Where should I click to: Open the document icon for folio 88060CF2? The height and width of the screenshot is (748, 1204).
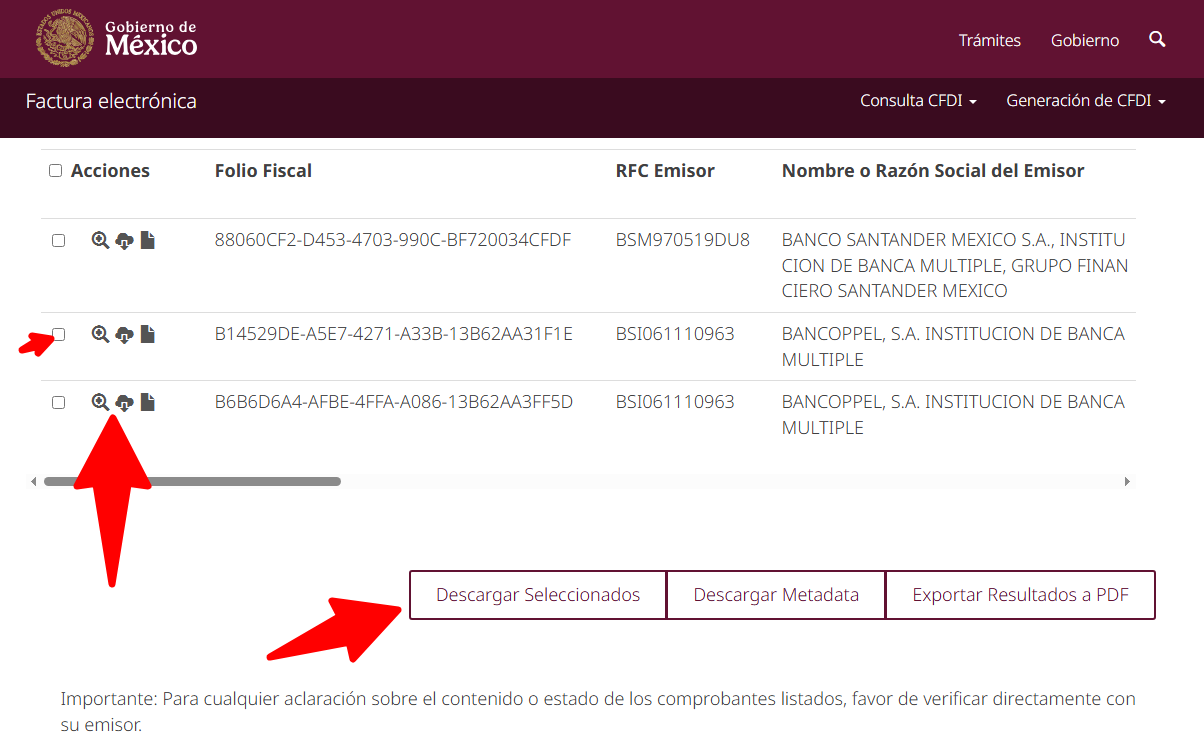(147, 241)
